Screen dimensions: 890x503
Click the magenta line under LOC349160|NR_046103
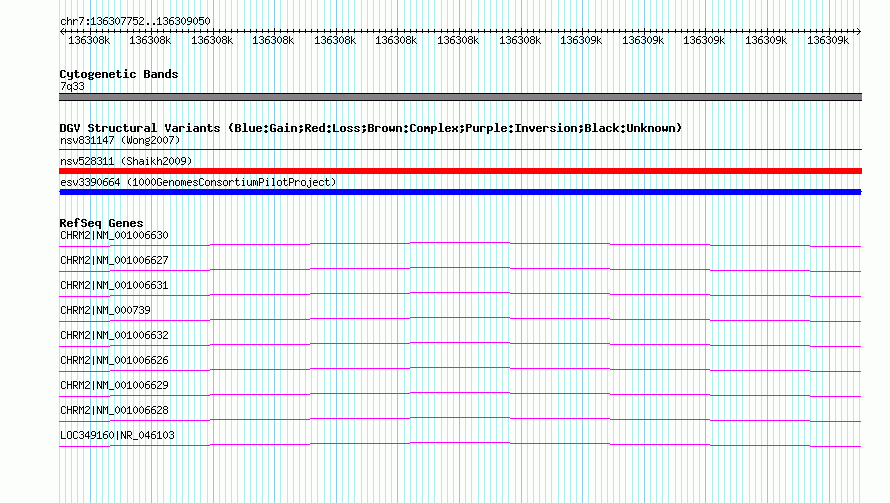[x=460, y=444]
